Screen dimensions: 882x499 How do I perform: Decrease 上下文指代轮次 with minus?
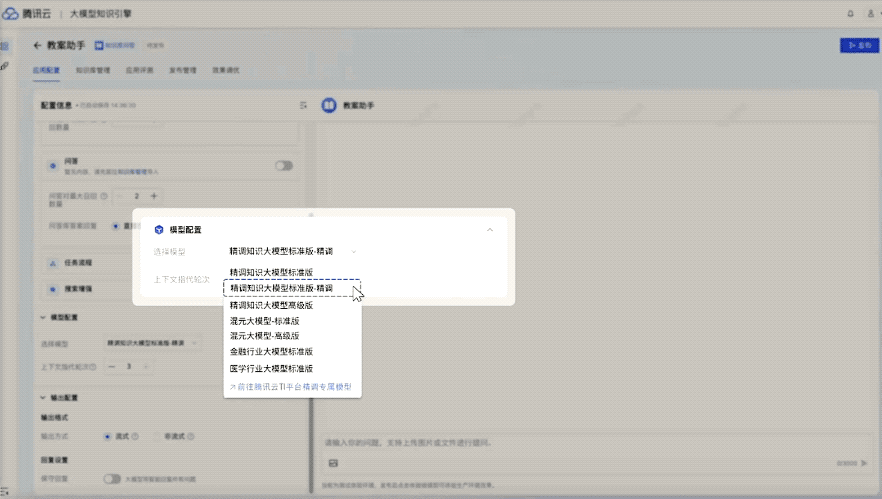click(111, 367)
